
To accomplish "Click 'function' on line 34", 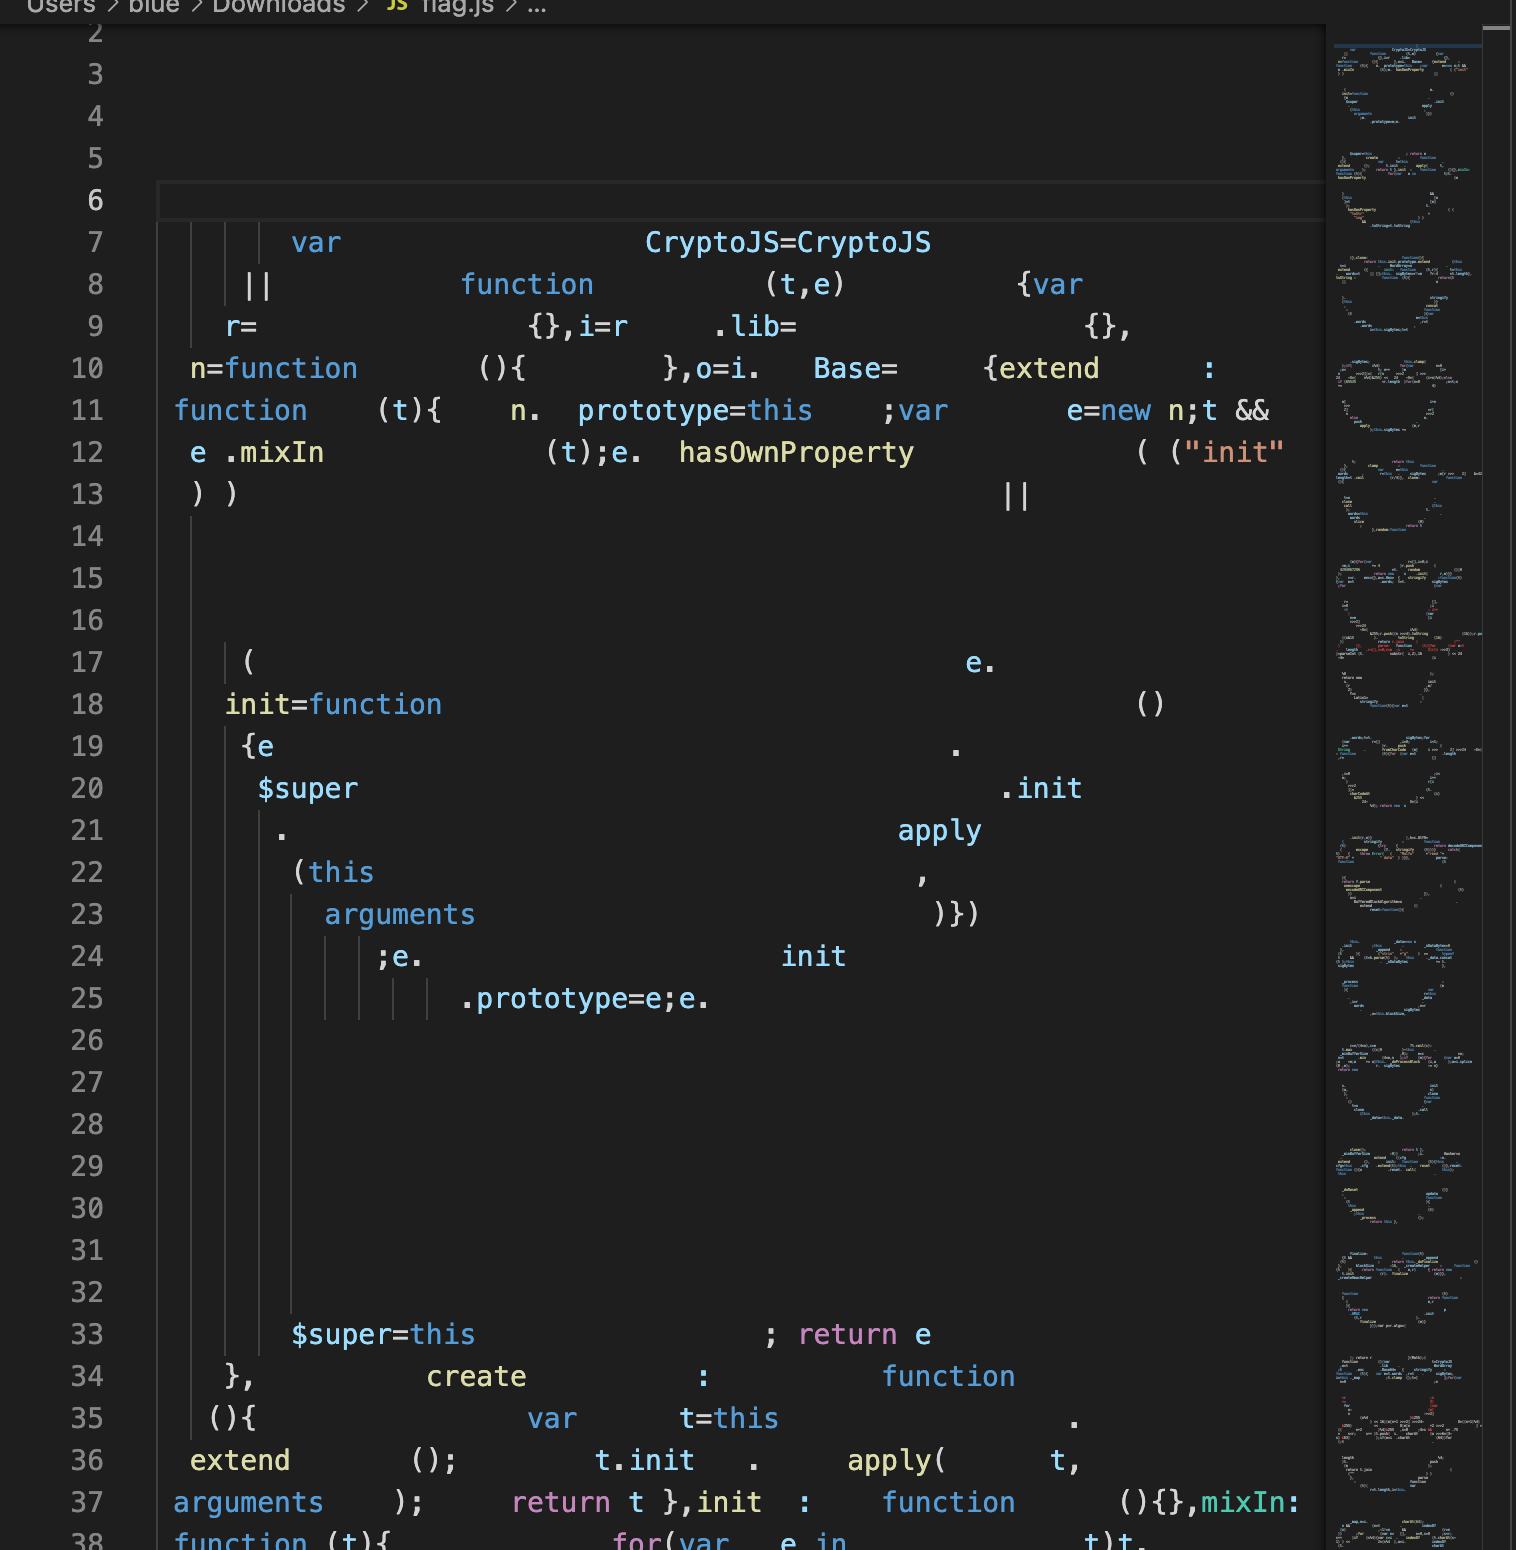I will [x=948, y=1377].
